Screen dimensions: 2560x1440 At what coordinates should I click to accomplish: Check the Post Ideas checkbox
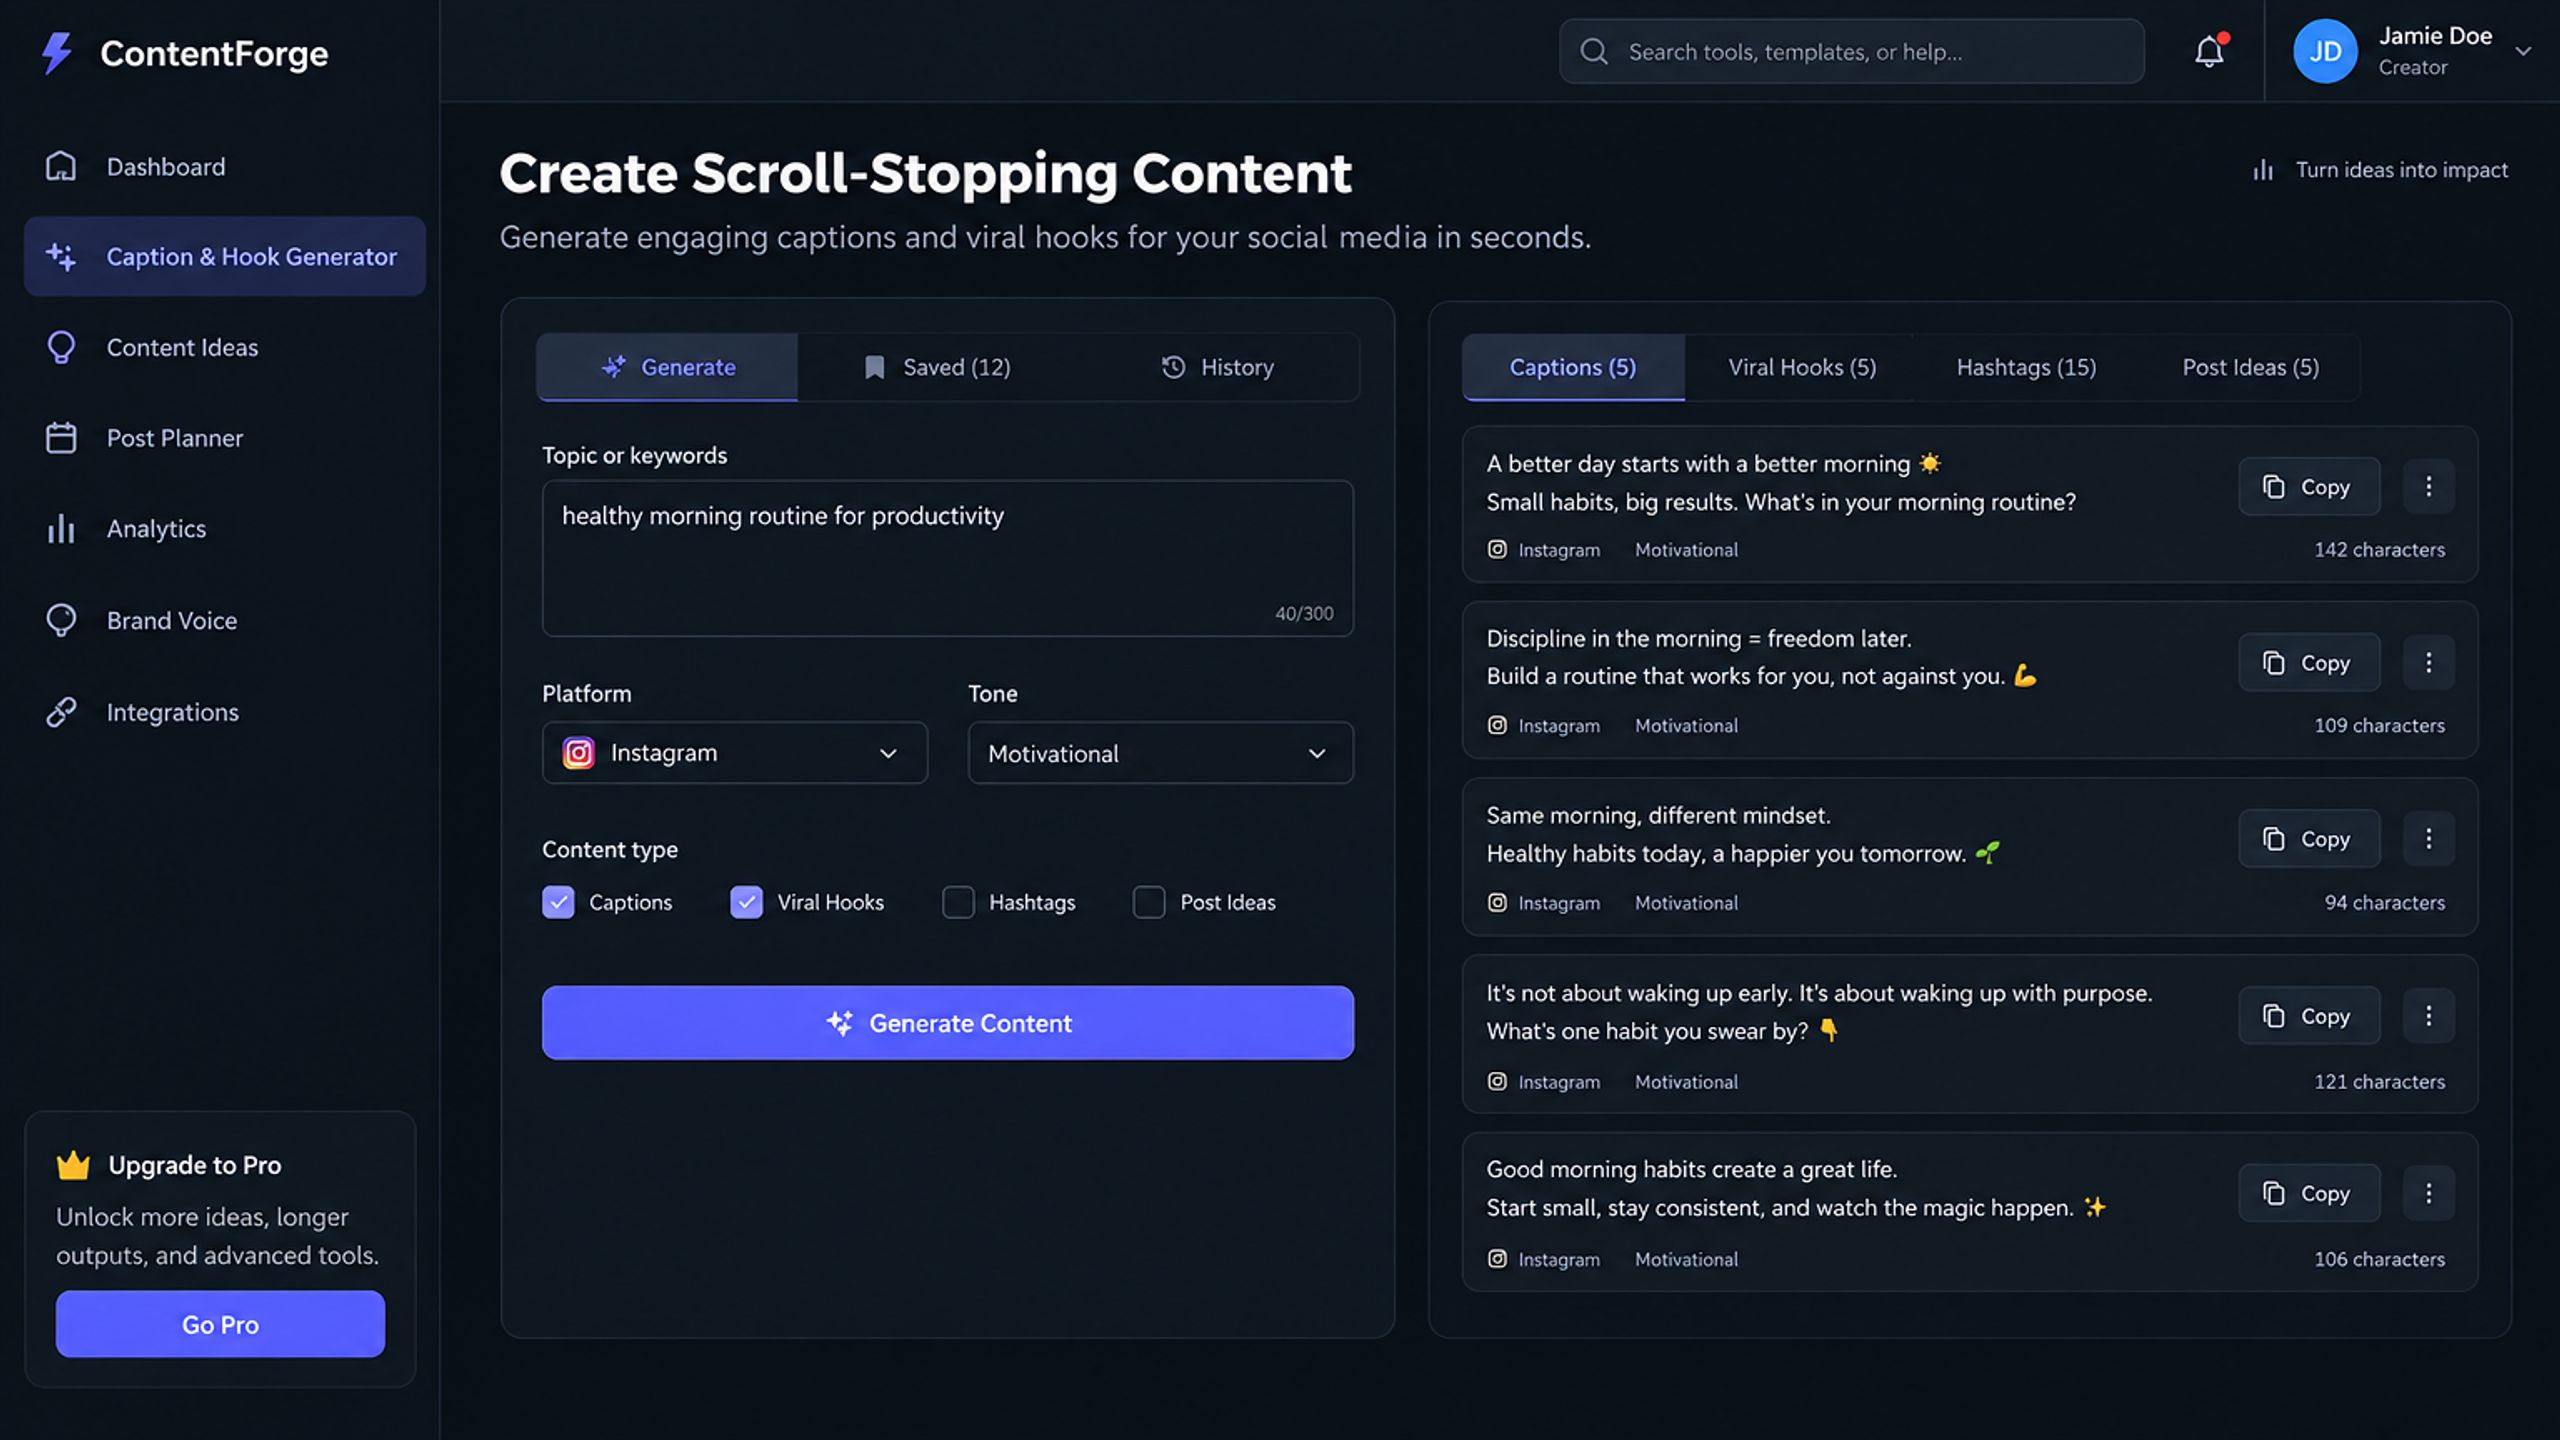point(1149,902)
